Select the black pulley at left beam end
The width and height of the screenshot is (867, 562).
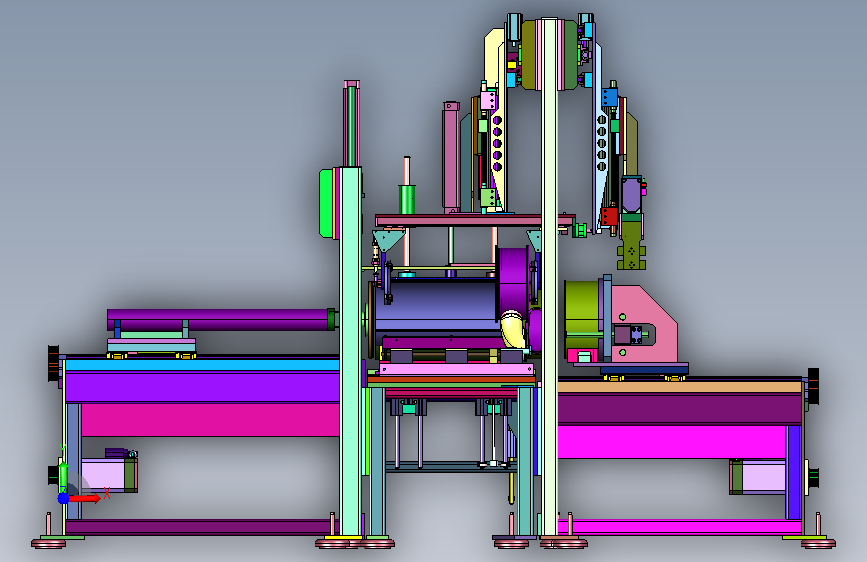(x=53, y=363)
